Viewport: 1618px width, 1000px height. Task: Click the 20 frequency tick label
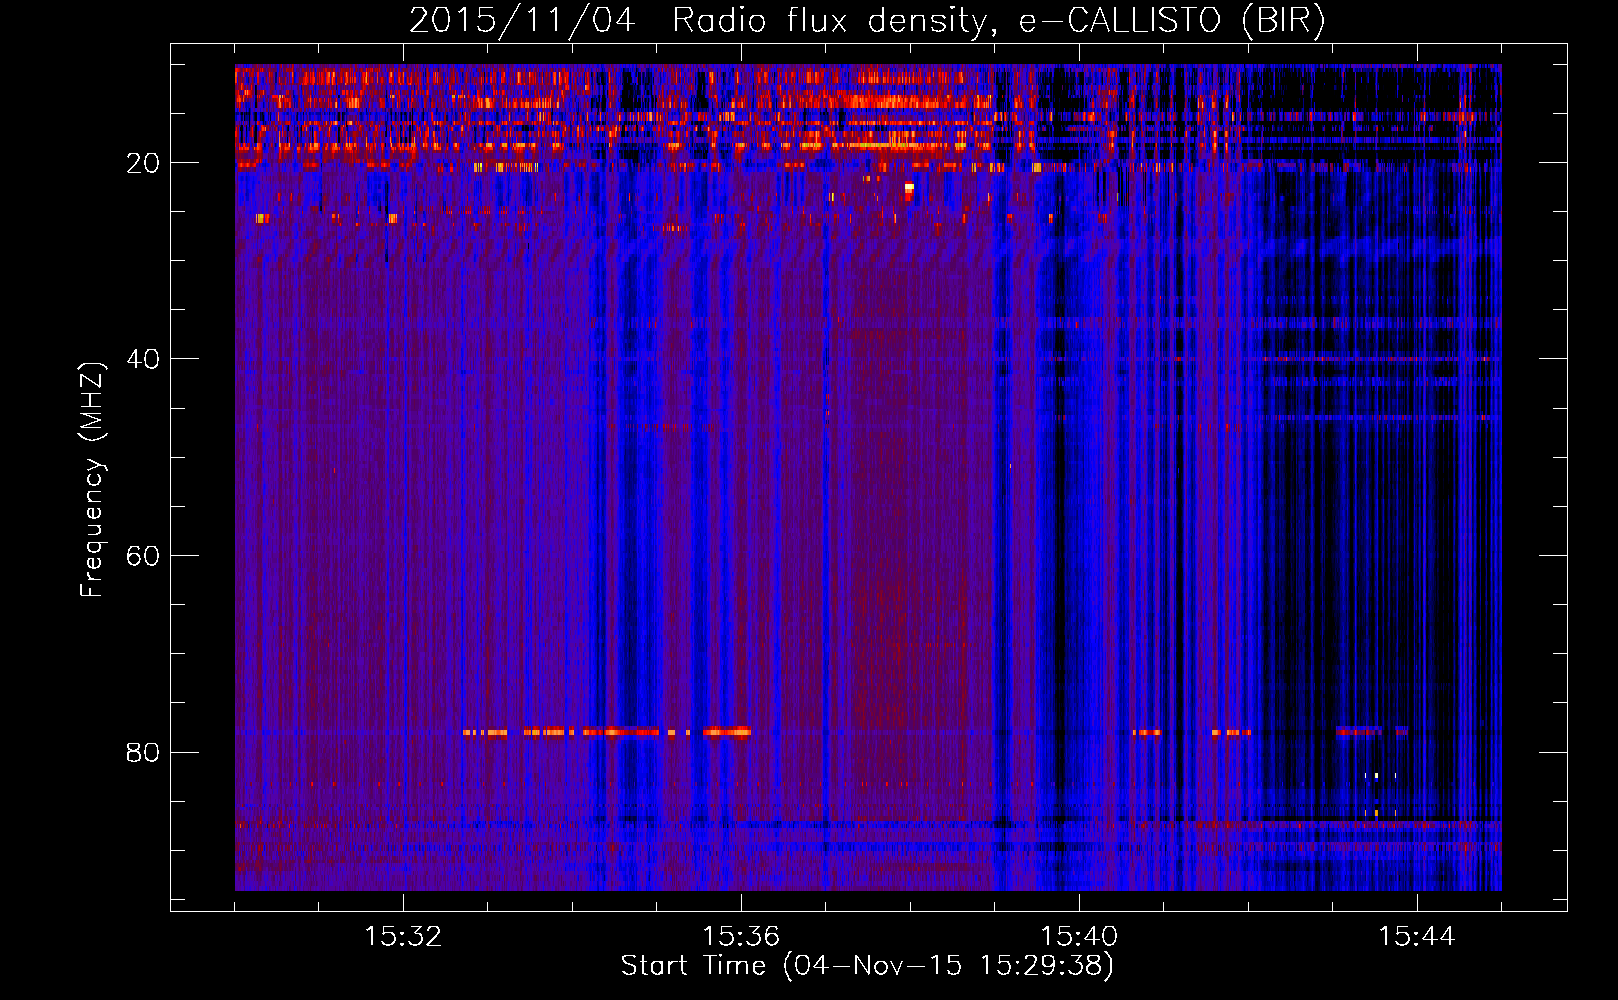143,163
